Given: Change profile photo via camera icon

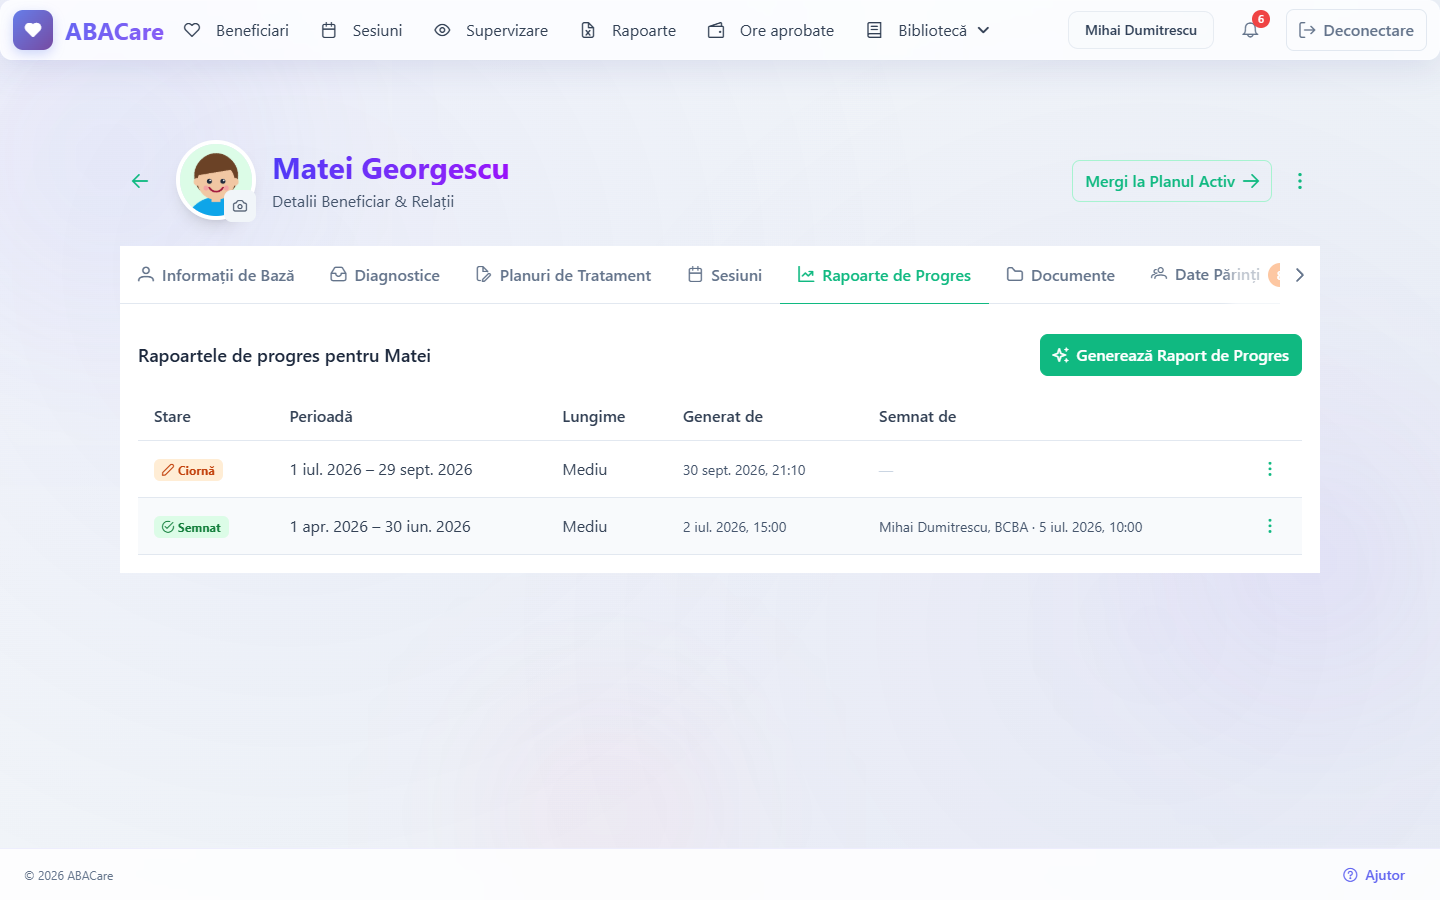Looking at the screenshot, I should coord(240,206).
